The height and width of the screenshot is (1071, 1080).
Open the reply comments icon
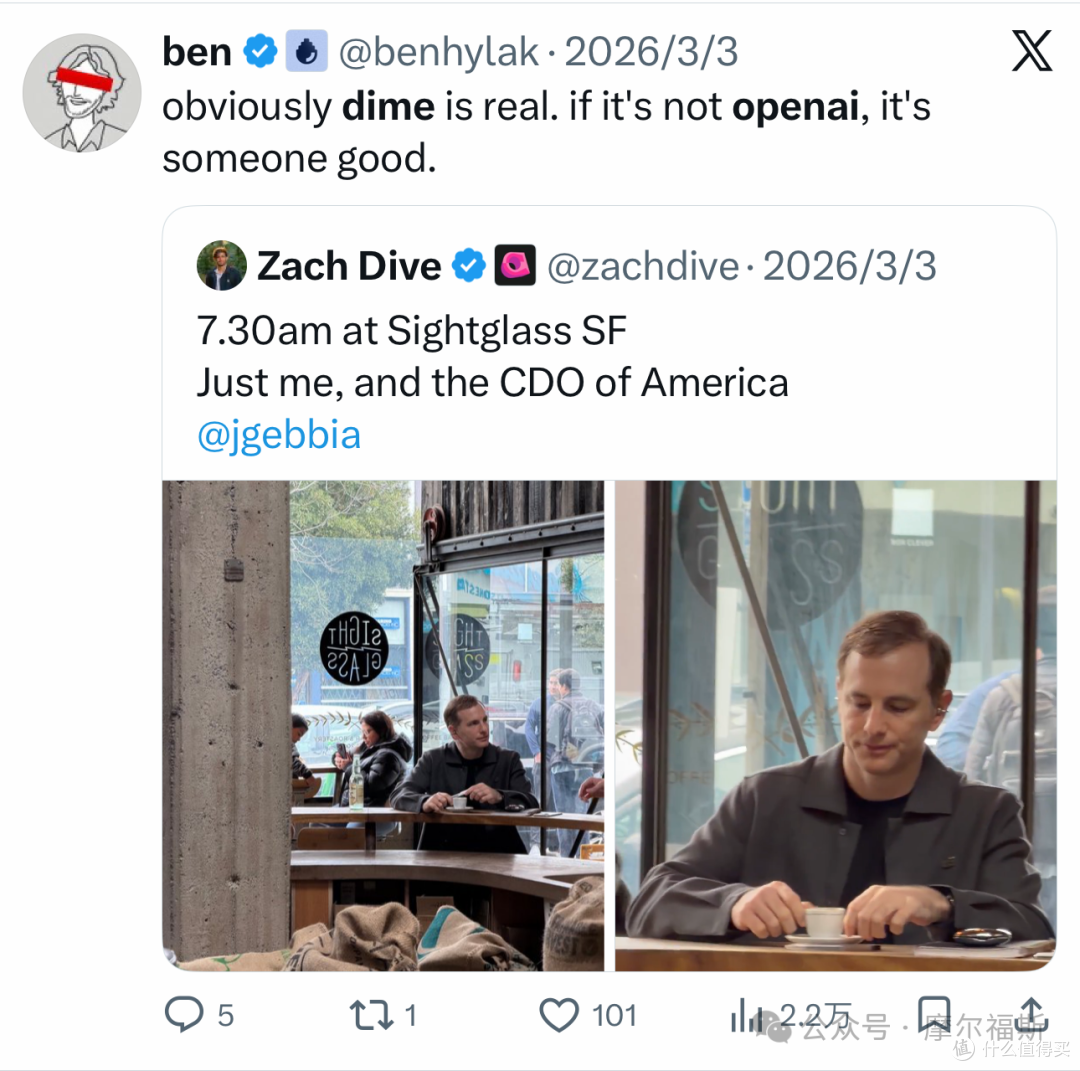184,1015
